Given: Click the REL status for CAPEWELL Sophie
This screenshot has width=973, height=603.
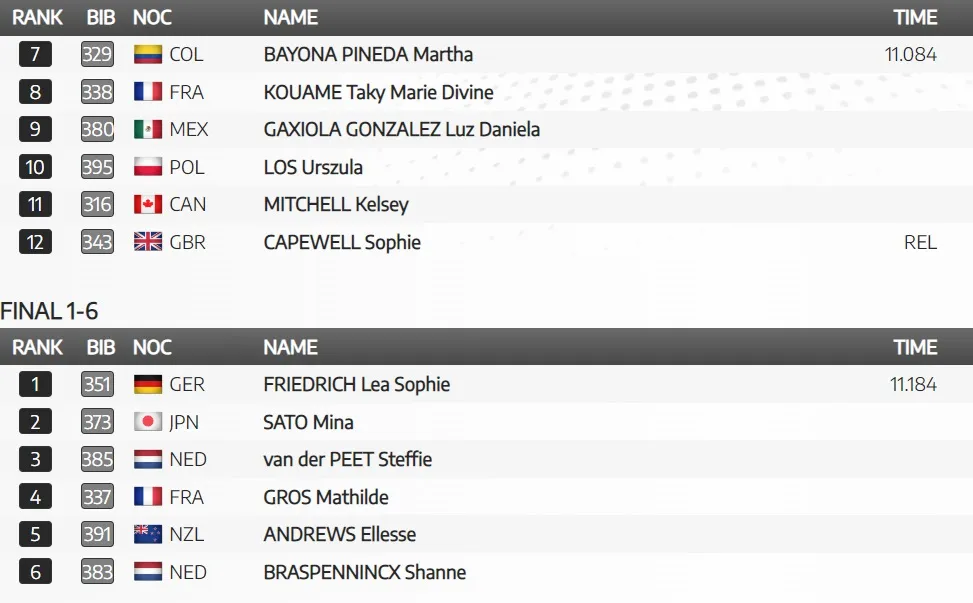Looking at the screenshot, I should click(920, 243).
